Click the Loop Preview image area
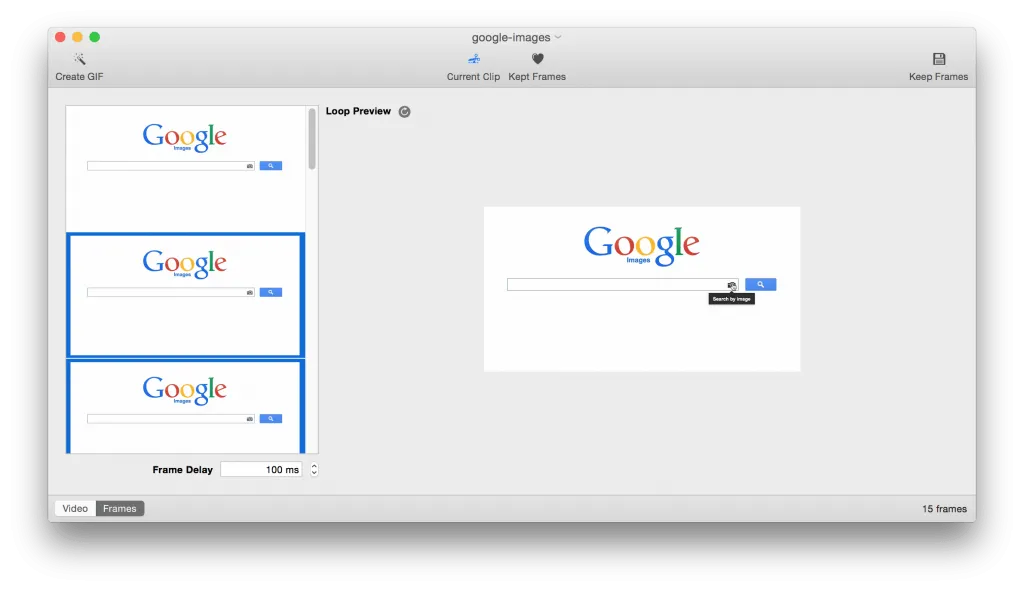 tap(641, 289)
